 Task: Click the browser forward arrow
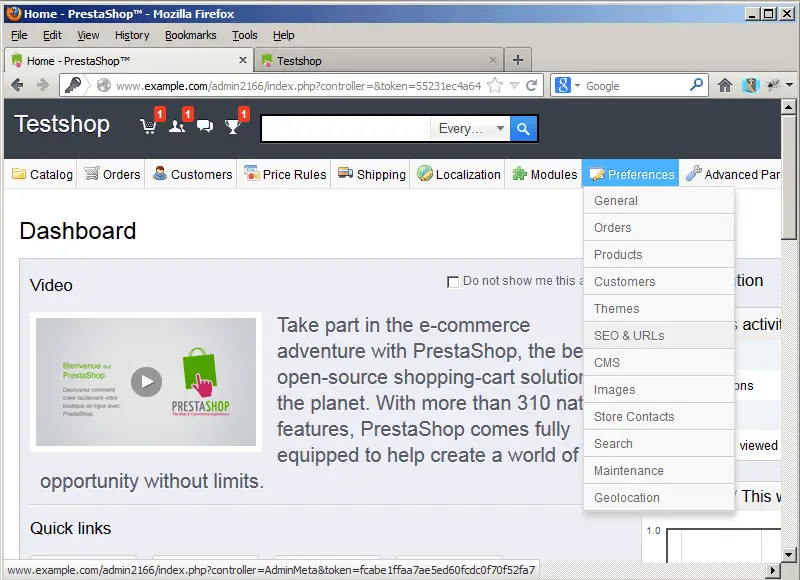tap(43, 85)
